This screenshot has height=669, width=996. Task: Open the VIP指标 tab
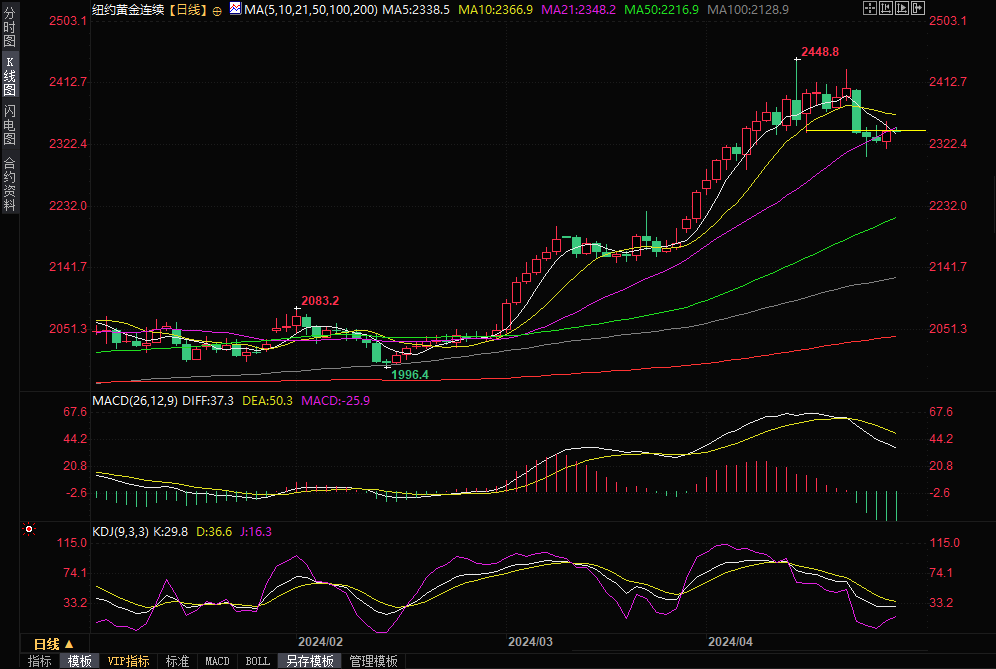click(129, 661)
